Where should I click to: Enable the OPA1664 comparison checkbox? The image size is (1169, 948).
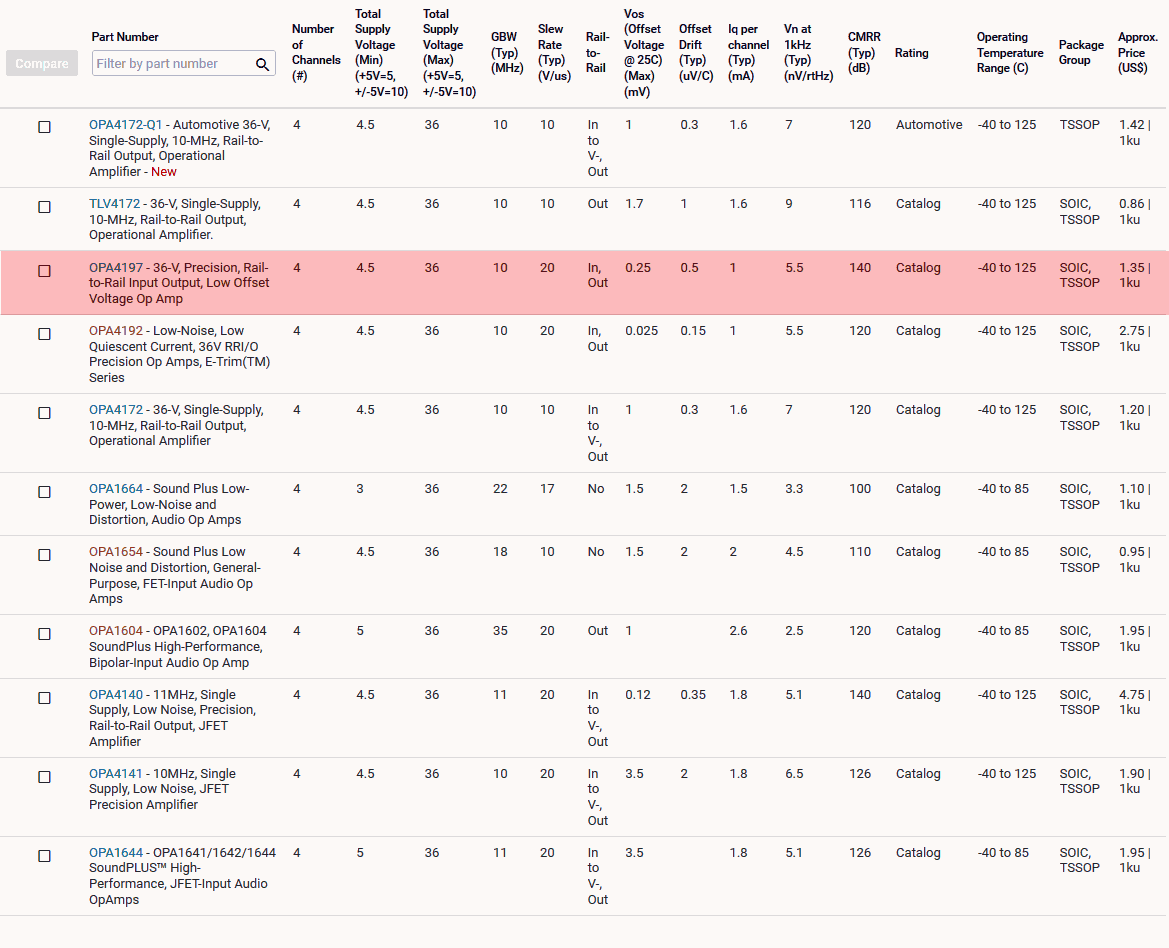(x=44, y=491)
